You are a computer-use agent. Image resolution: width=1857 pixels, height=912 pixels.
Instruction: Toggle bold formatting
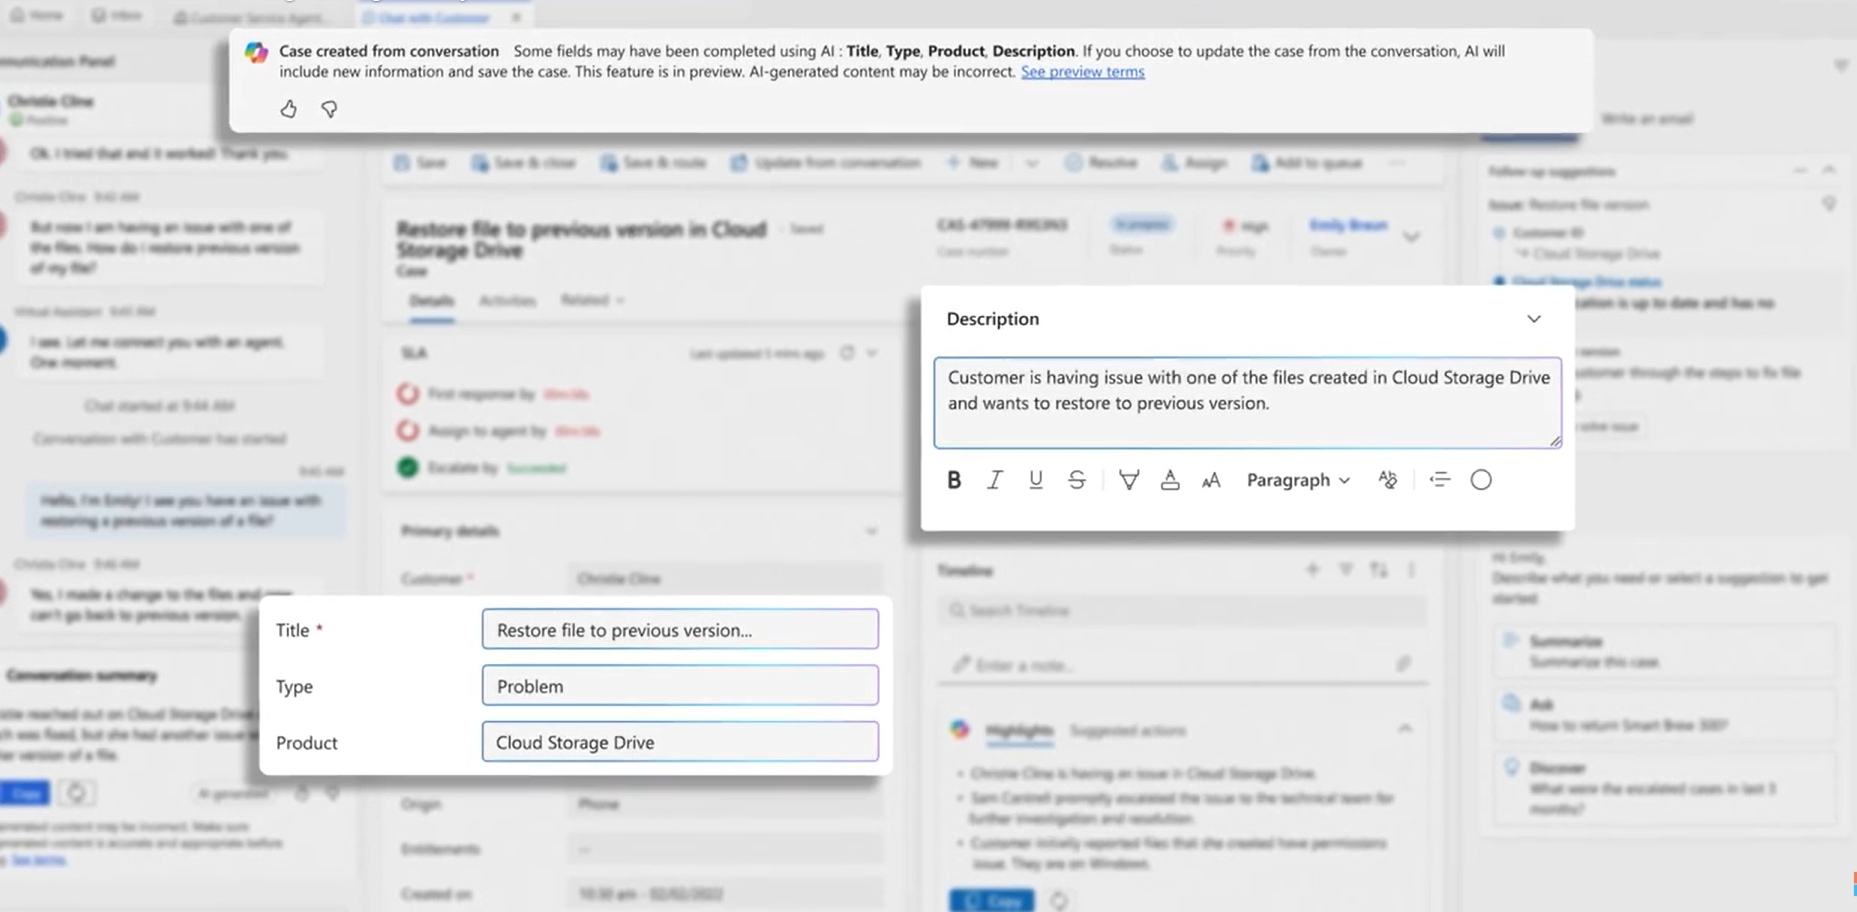[x=954, y=480]
